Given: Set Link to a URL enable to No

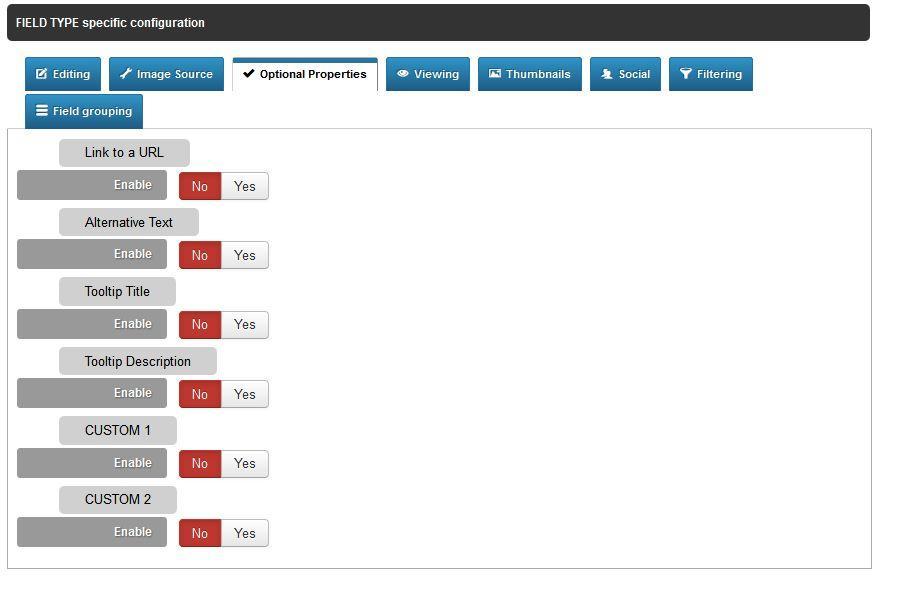Looking at the screenshot, I should click(x=200, y=186).
